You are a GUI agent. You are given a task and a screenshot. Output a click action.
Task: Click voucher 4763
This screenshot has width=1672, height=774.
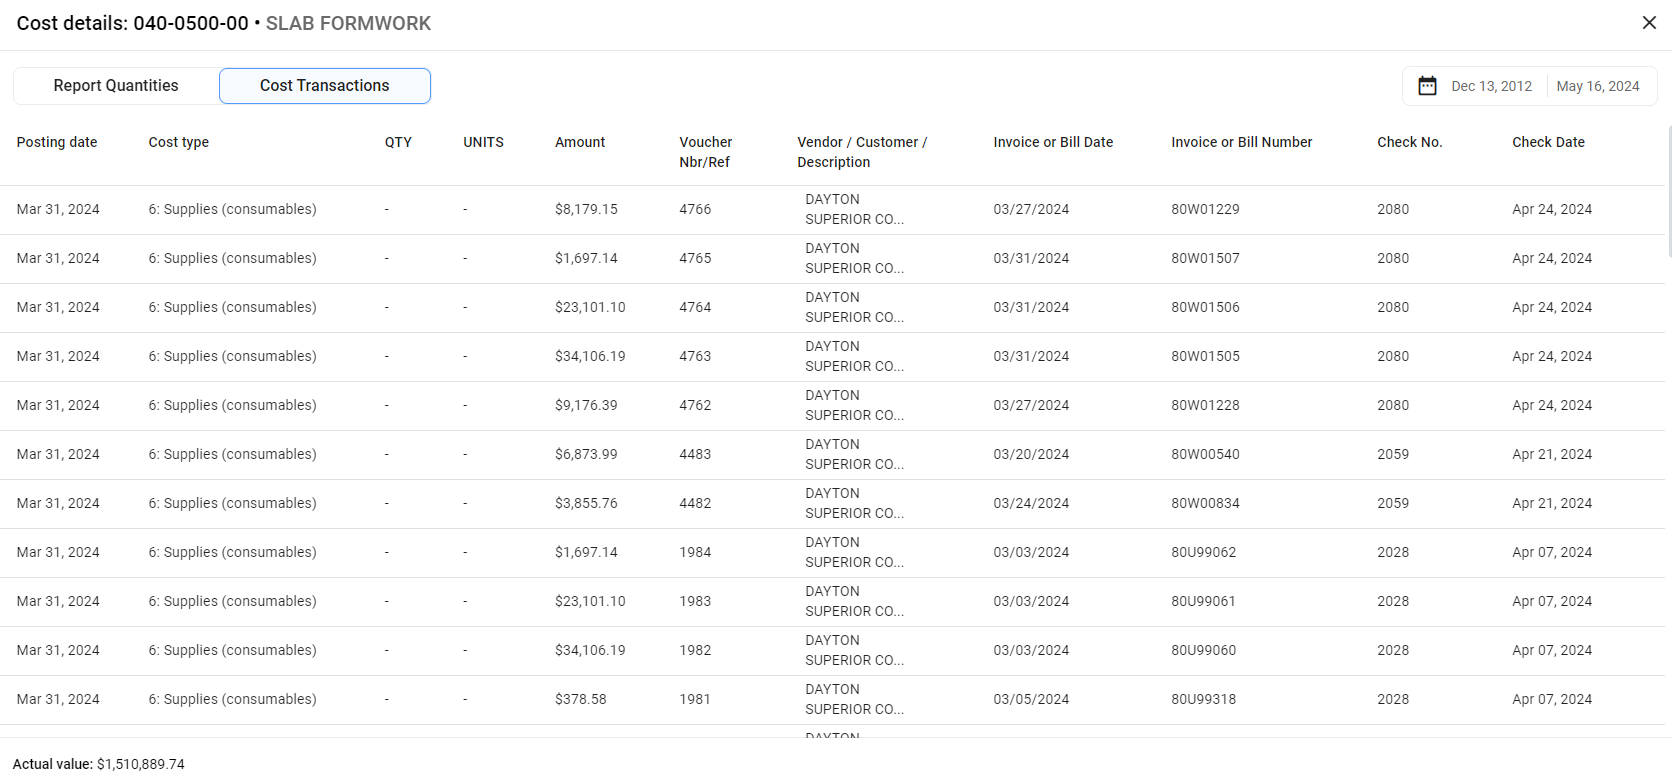click(x=695, y=356)
